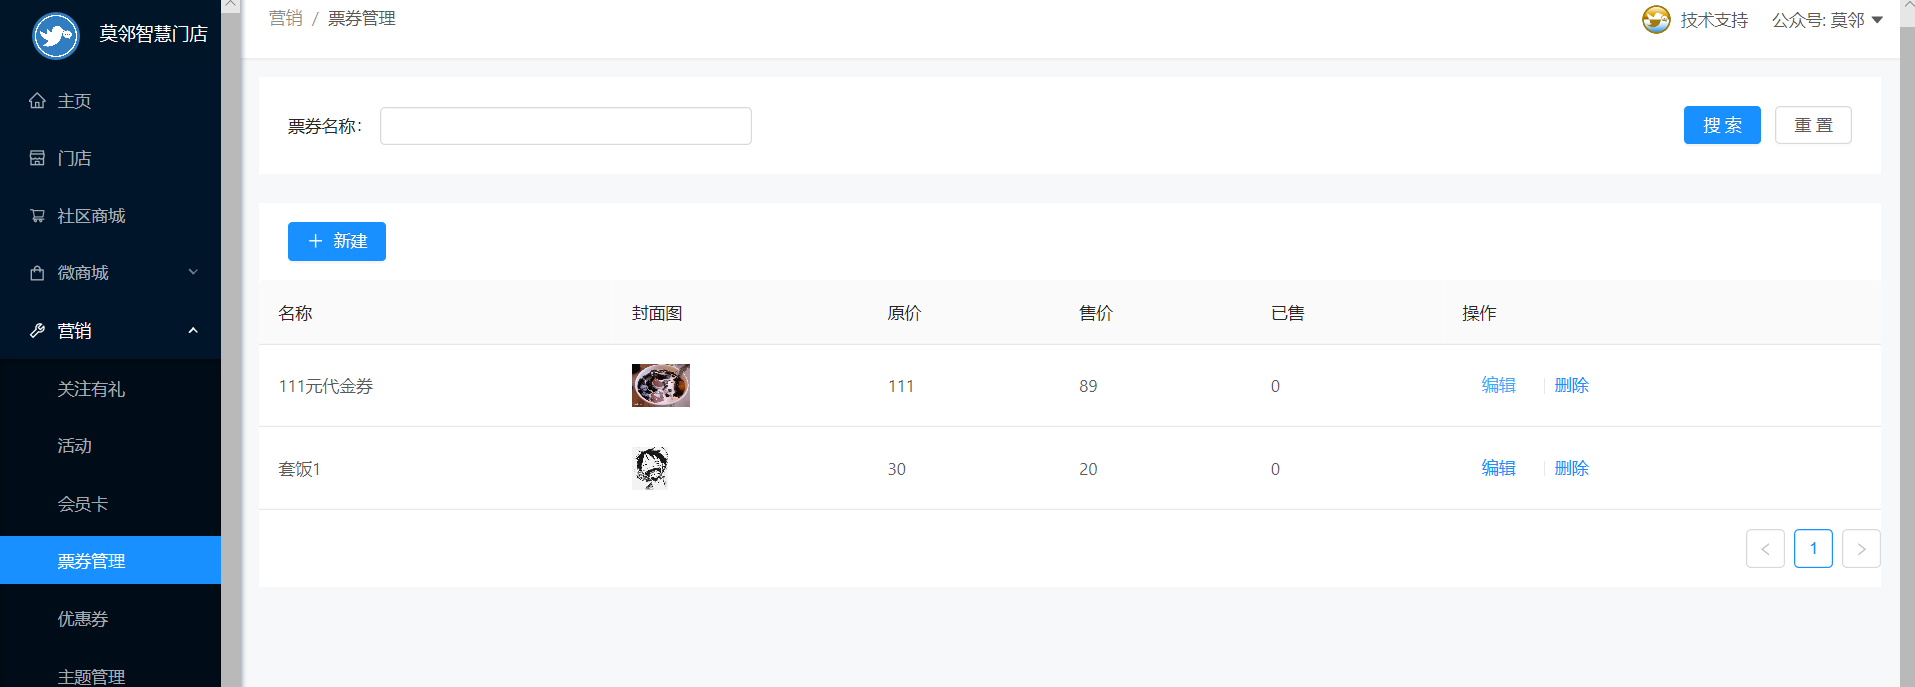
Task: Click the store icon beside 门店
Action: tap(38, 158)
